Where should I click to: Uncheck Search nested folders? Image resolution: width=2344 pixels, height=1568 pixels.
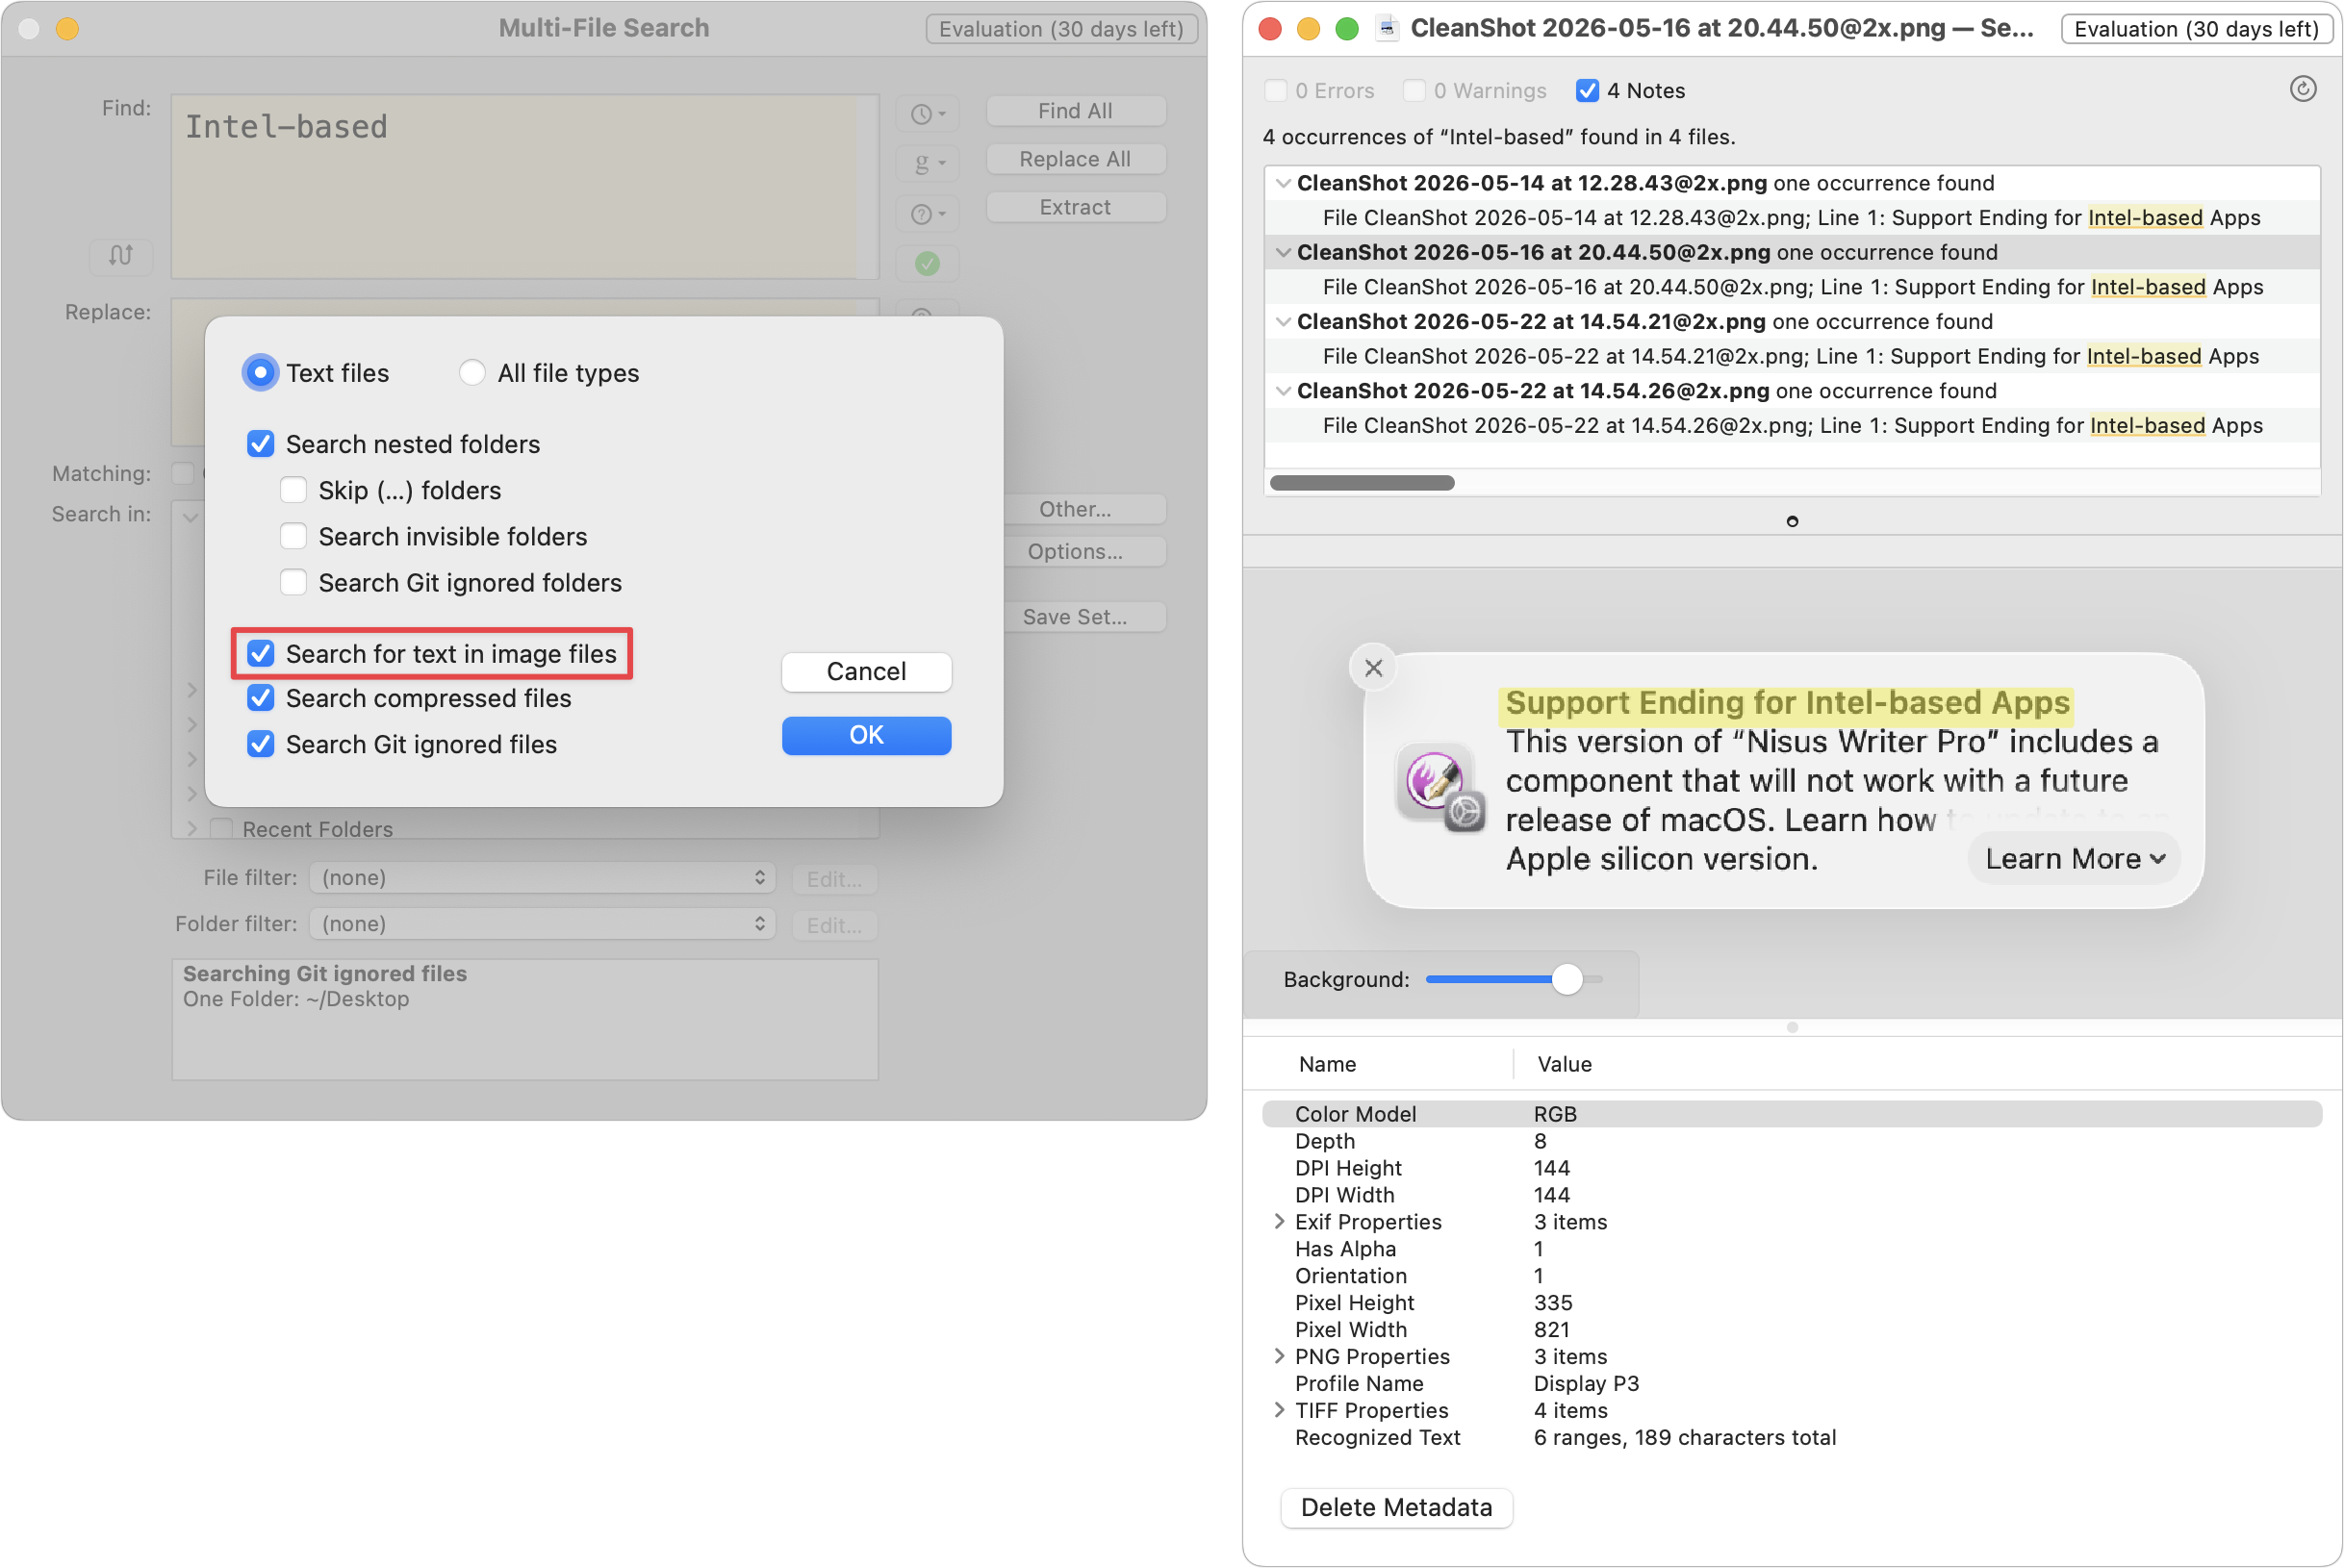tap(260, 444)
